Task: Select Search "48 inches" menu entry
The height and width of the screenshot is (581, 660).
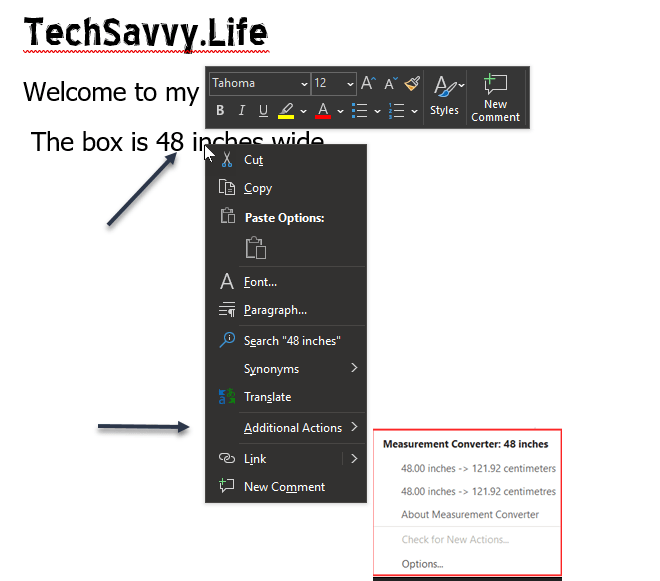Action: point(292,341)
